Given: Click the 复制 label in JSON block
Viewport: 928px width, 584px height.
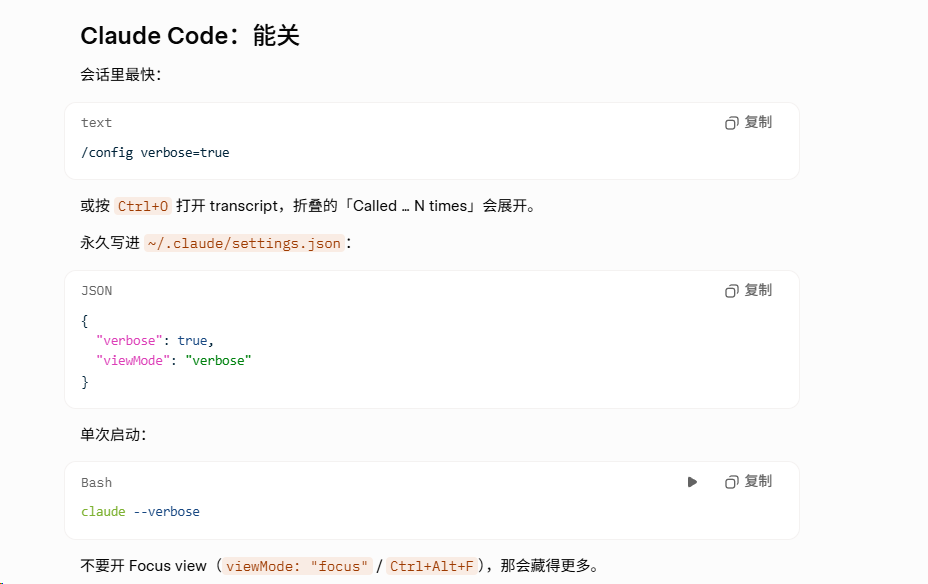Looking at the screenshot, I should point(758,290).
